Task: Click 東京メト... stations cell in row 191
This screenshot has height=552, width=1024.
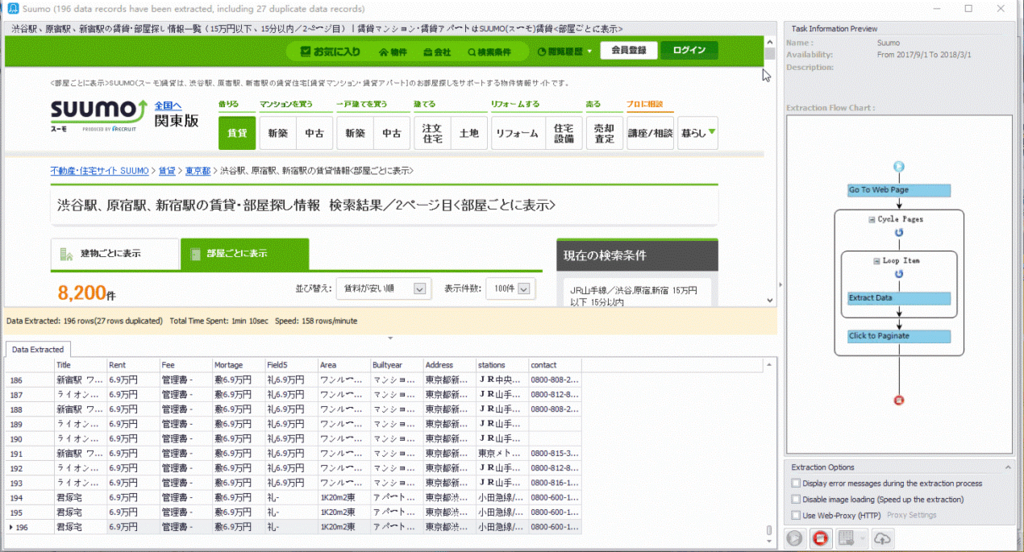Action: pos(502,453)
